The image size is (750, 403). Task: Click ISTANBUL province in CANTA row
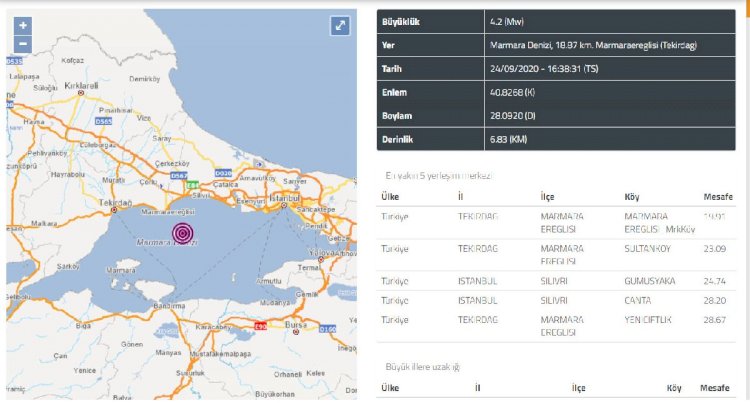477,300
